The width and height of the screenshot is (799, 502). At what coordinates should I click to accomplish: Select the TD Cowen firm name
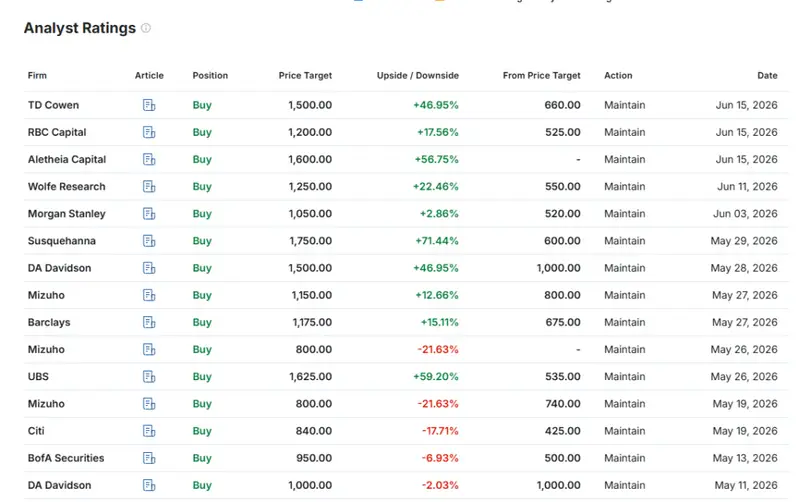[54, 105]
